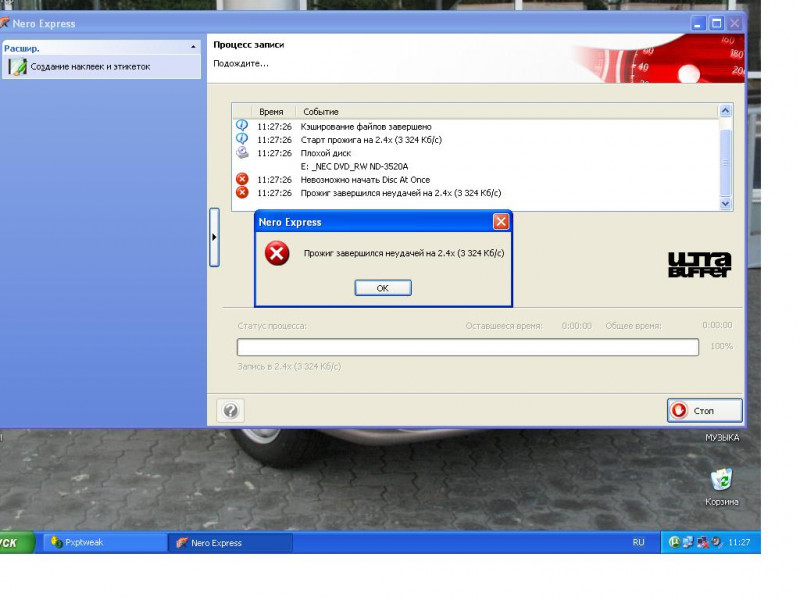Click the event log scrollbar up arrow
The image size is (800, 600).
[x=725, y=111]
